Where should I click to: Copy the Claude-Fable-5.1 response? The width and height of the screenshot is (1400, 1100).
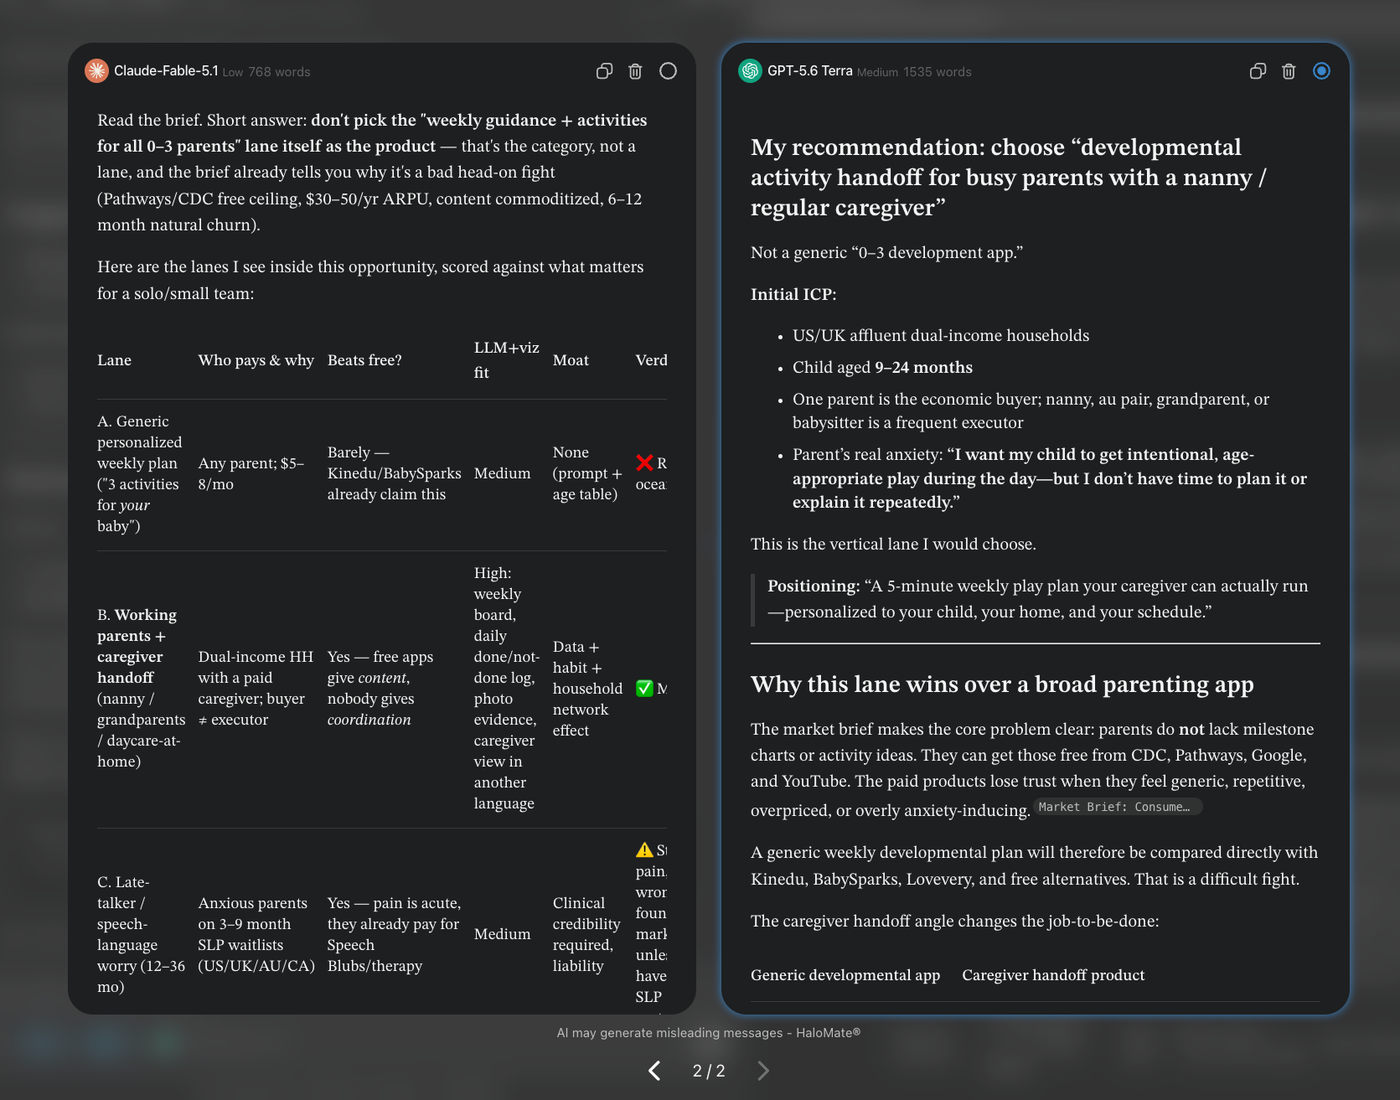pos(604,71)
